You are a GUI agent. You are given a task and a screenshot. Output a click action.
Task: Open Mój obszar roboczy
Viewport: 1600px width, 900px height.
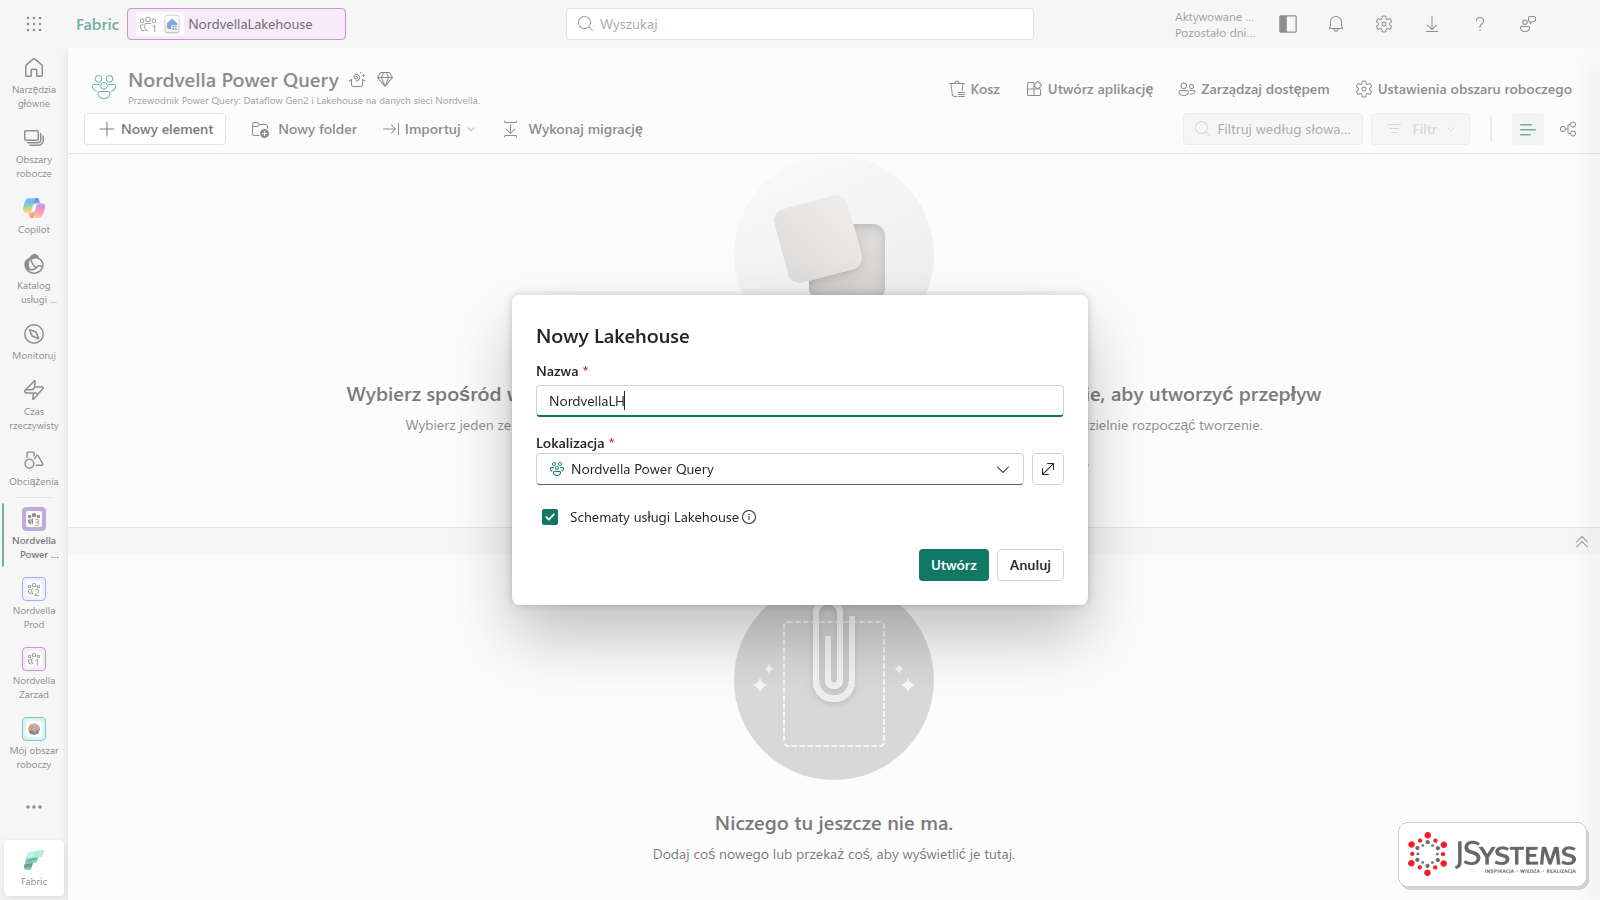[x=34, y=743]
